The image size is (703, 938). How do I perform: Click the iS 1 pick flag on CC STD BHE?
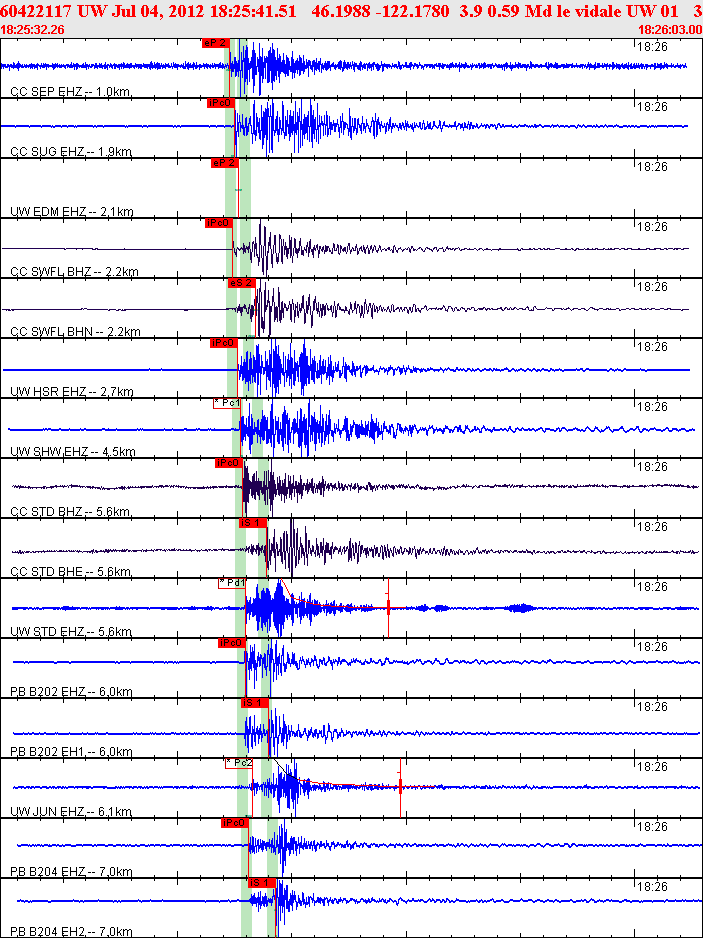pyautogui.click(x=252, y=523)
